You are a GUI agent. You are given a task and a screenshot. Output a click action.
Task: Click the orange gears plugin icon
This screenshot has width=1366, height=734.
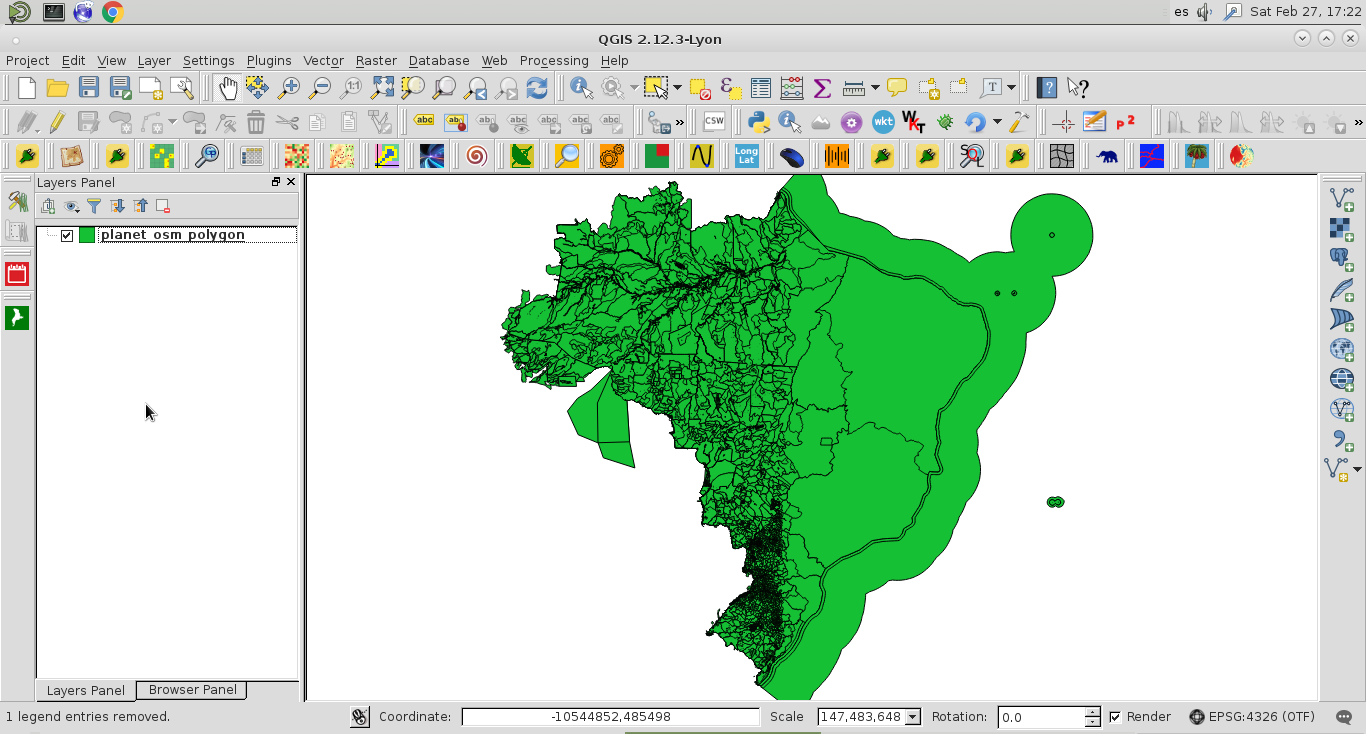[x=611, y=156]
